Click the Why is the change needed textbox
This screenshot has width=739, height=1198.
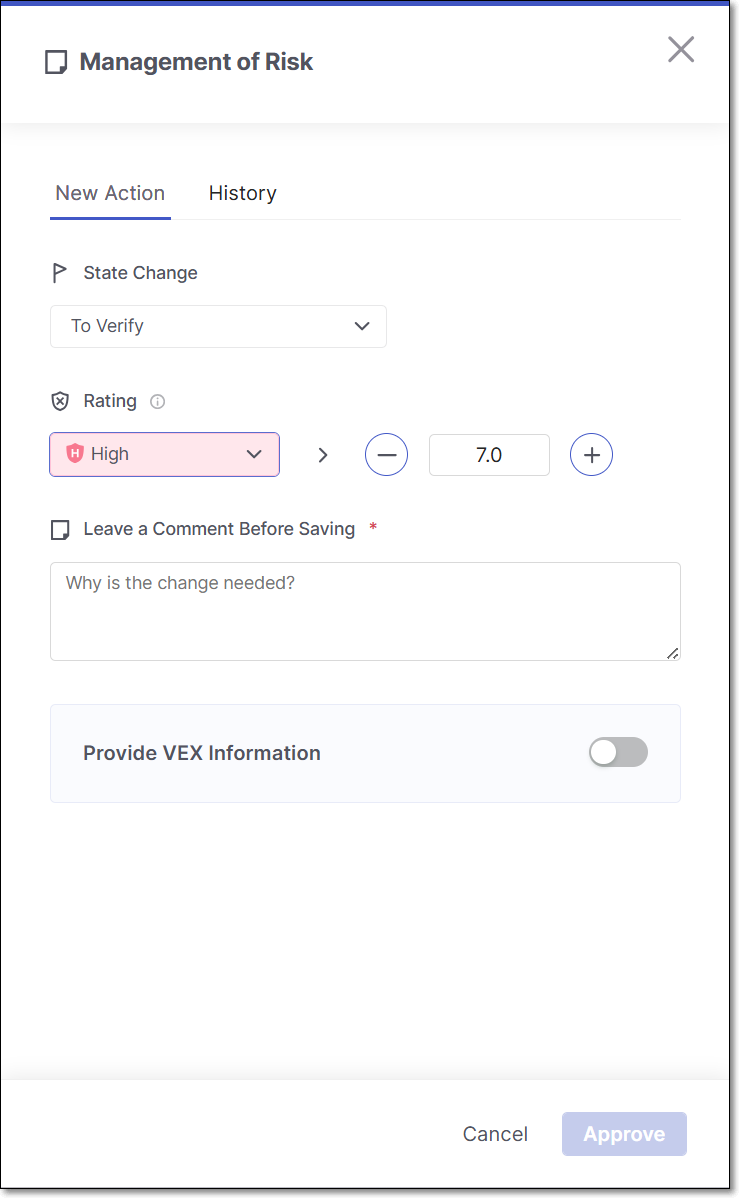365,610
